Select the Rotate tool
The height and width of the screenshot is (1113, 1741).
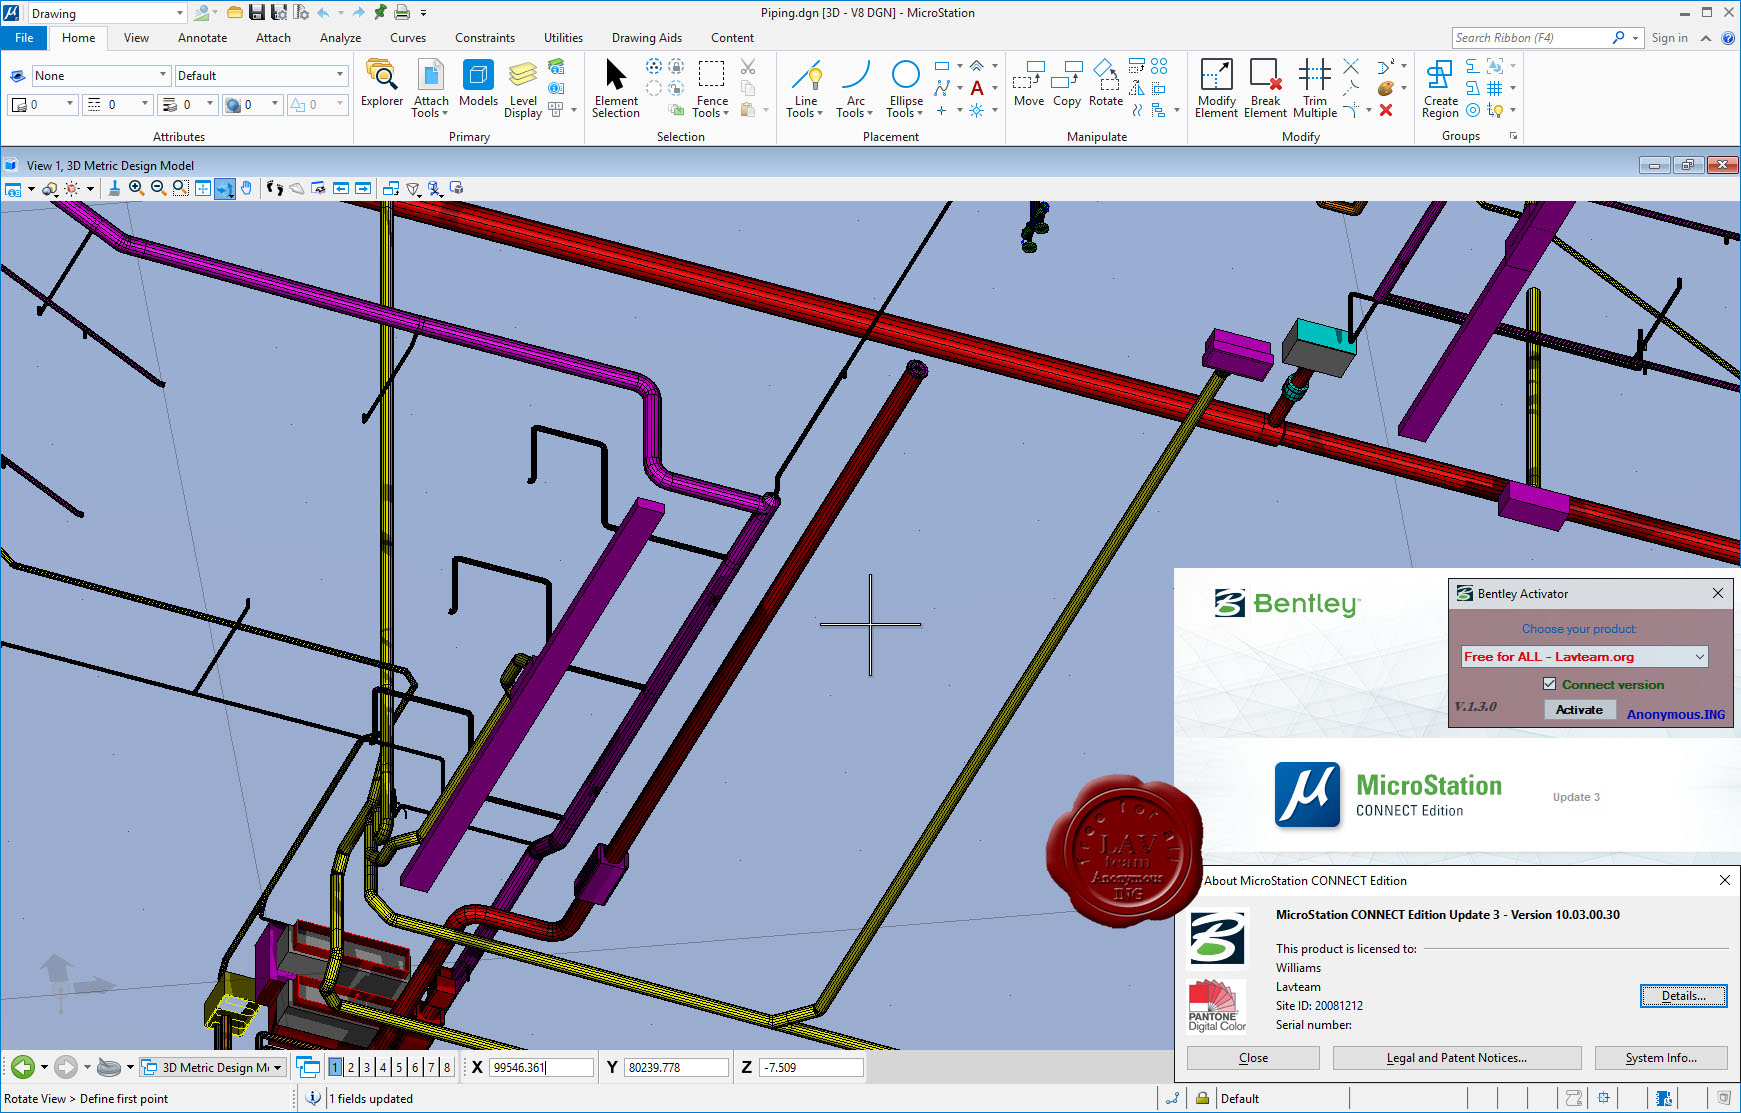[x=1106, y=83]
